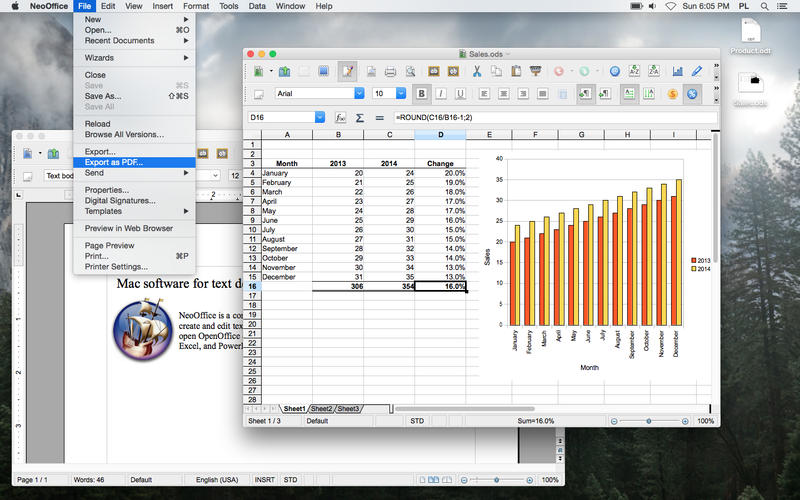The width and height of the screenshot is (800, 500).
Task: Expand the Name Box D16 dropdown
Action: pos(320,118)
